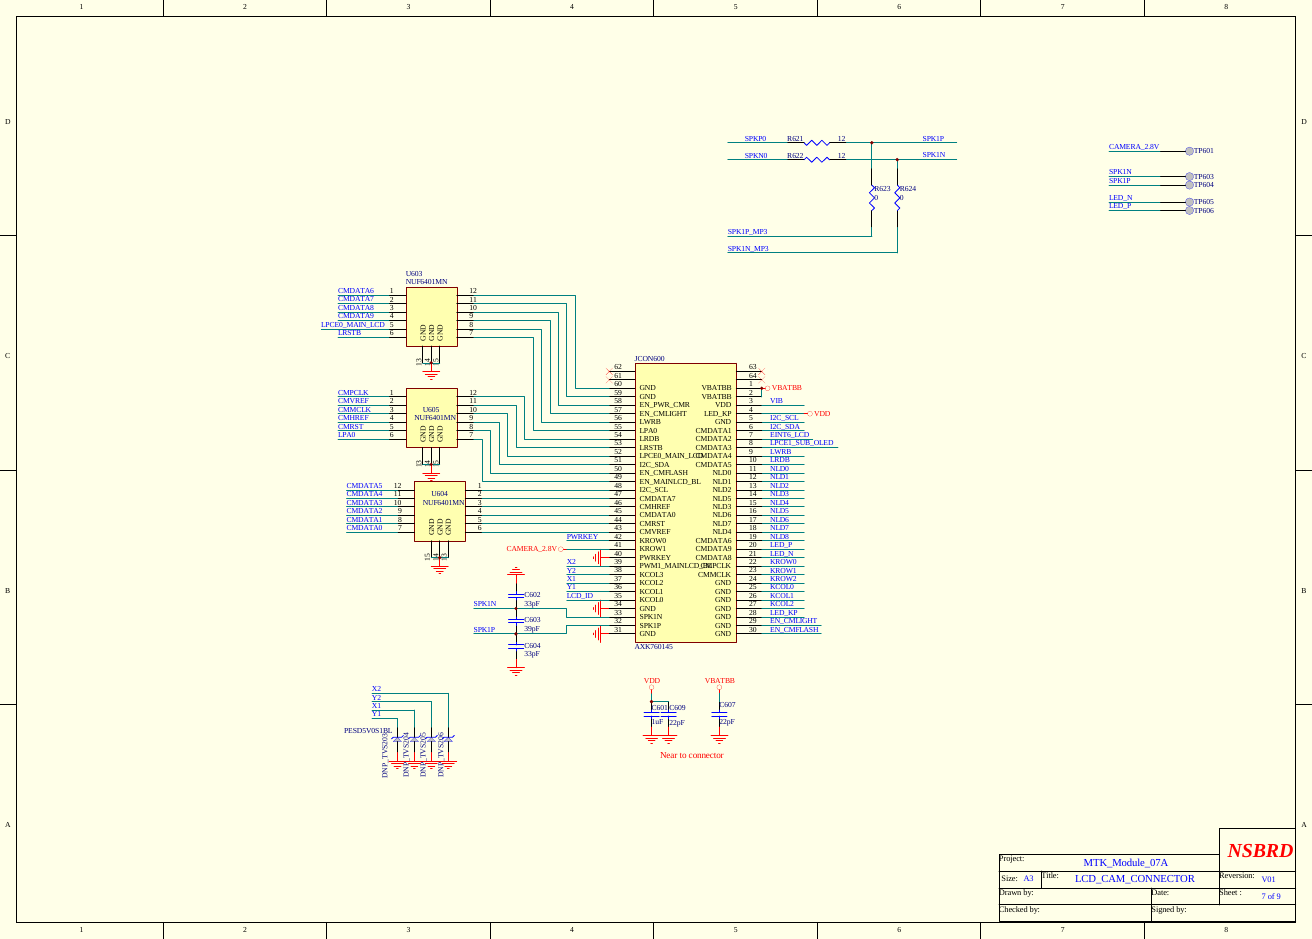Select the U605 NUF6401MN component symbol
This screenshot has width=1312, height=939.
pyautogui.click(x=430, y=418)
